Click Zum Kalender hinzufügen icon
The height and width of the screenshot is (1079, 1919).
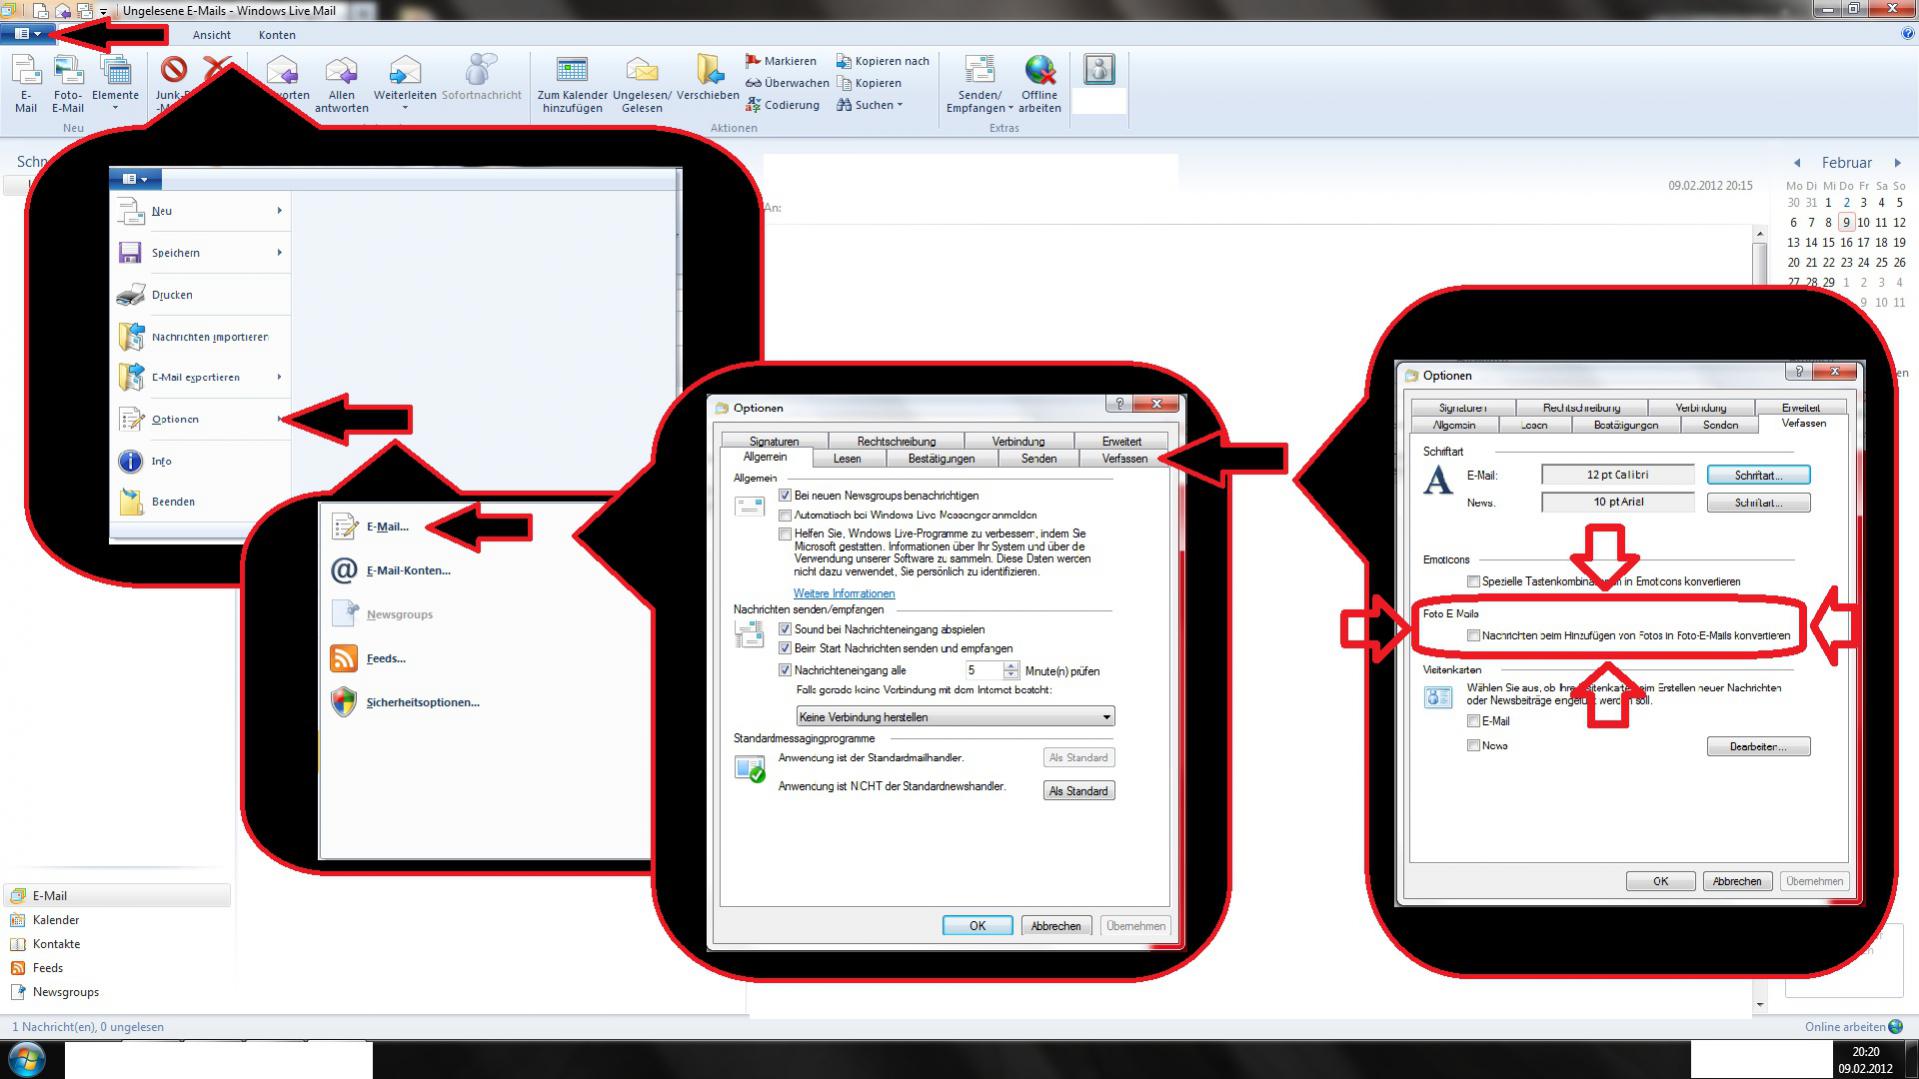[572, 70]
